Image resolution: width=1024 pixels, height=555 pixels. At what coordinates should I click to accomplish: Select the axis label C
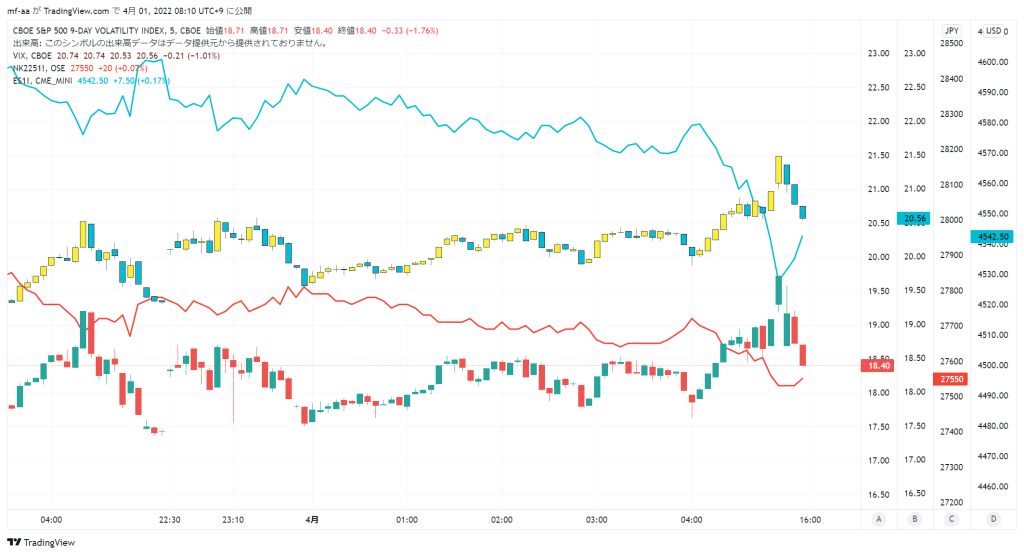point(952,519)
